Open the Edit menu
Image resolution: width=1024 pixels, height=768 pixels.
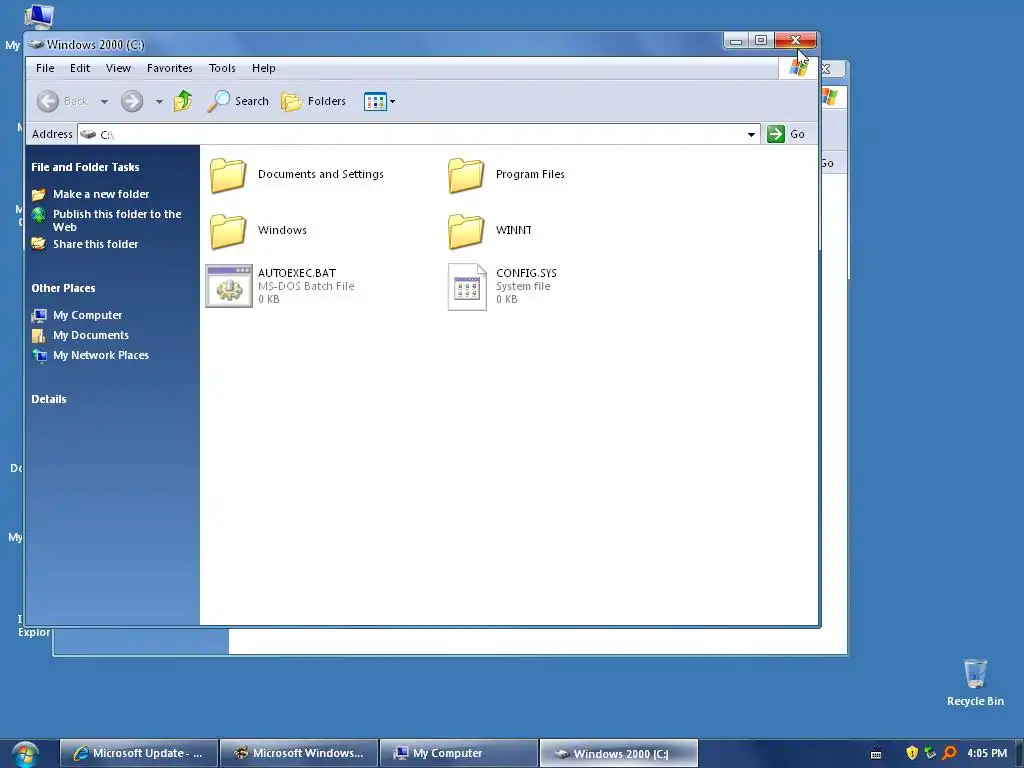pos(80,68)
